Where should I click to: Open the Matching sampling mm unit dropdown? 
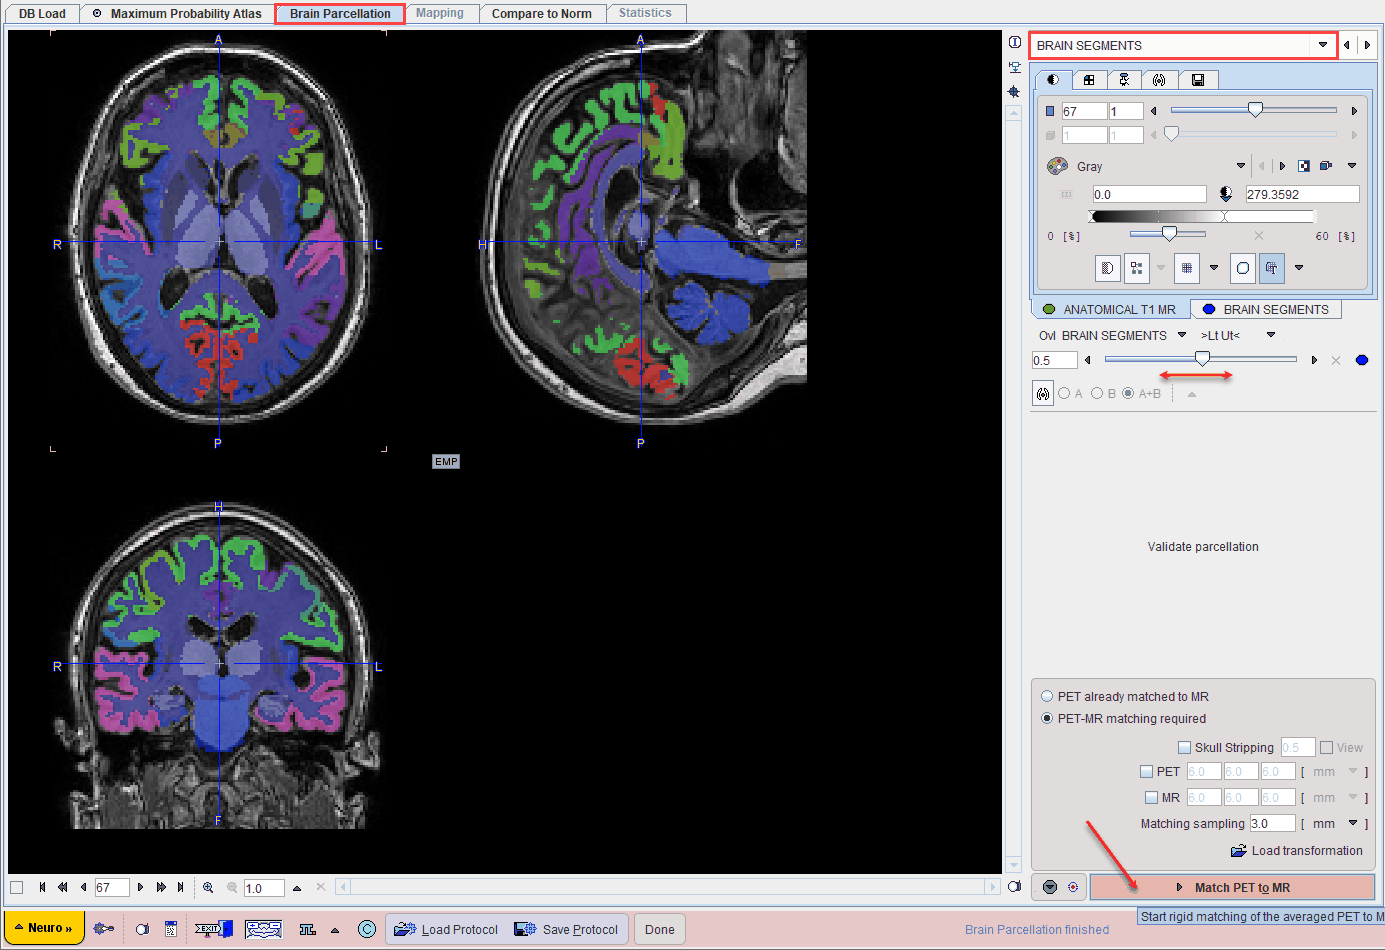pyautogui.click(x=1353, y=823)
